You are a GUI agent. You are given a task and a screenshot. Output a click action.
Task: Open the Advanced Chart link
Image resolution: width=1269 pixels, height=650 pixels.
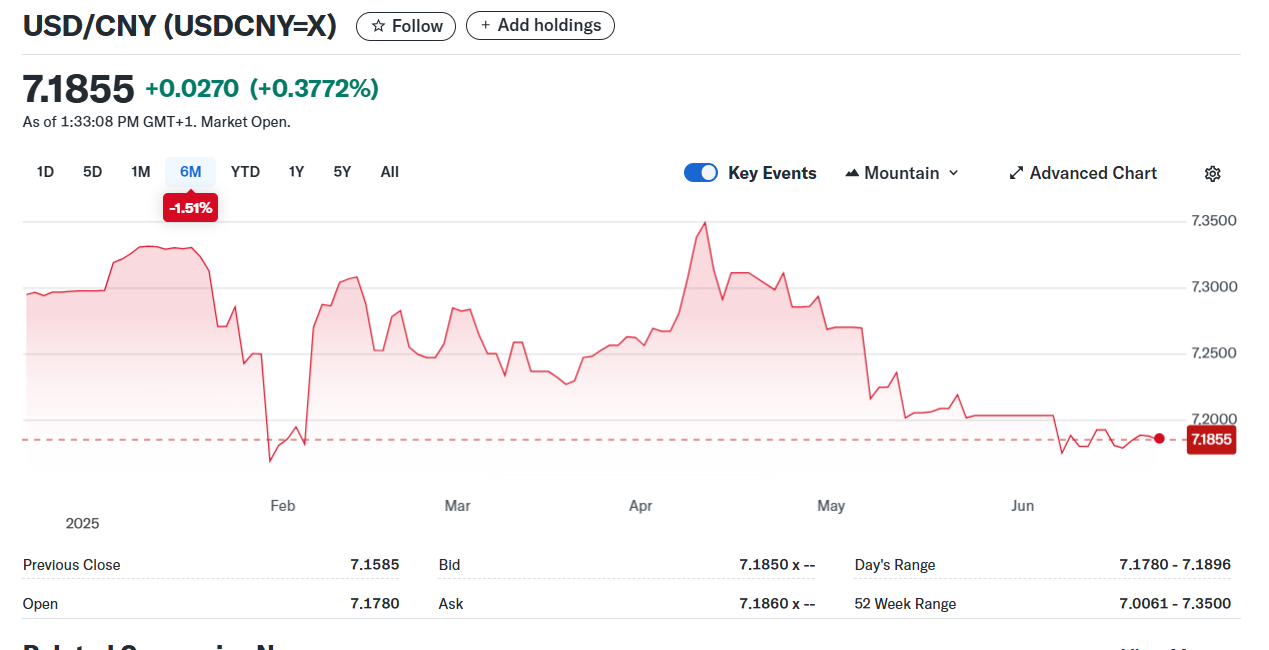click(1092, 174)
